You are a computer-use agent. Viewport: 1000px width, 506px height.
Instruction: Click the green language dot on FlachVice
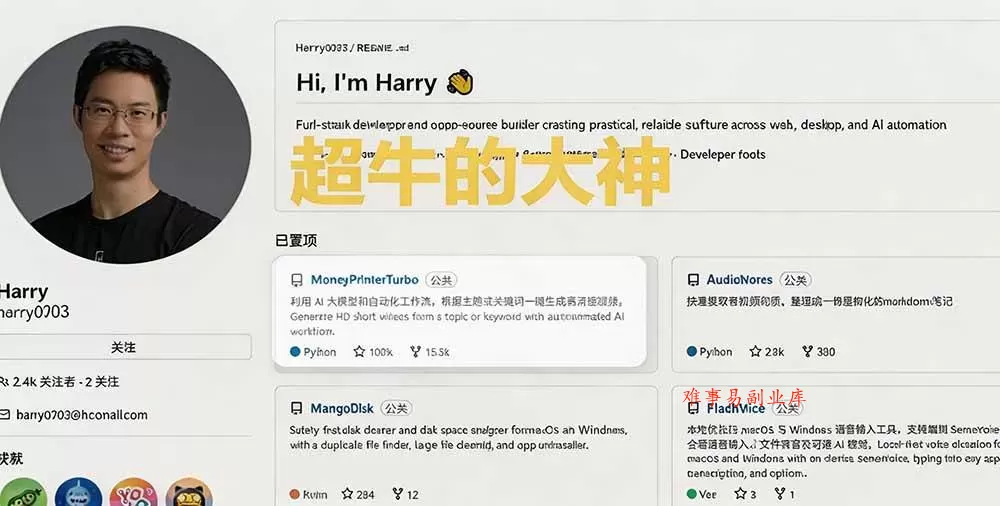click(692, 494)
